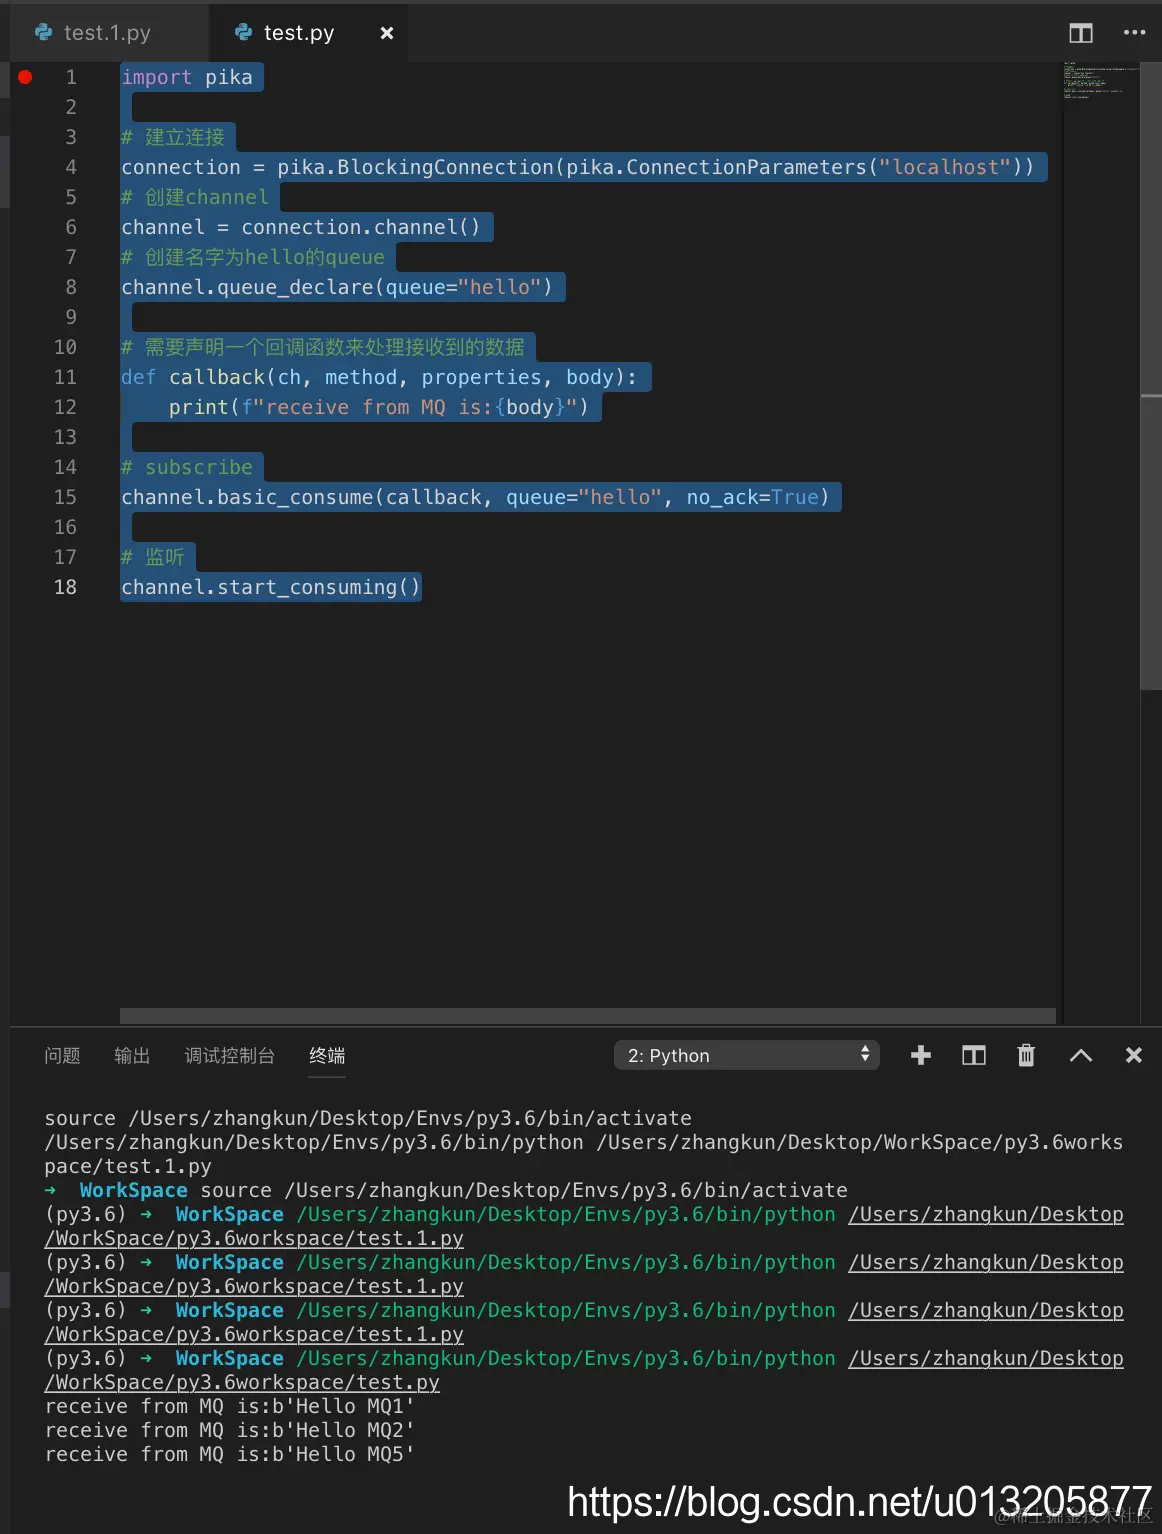Open the editor more actions ellipsis
This screenshot has width=1162, height=1534.
click(1134, 33)
